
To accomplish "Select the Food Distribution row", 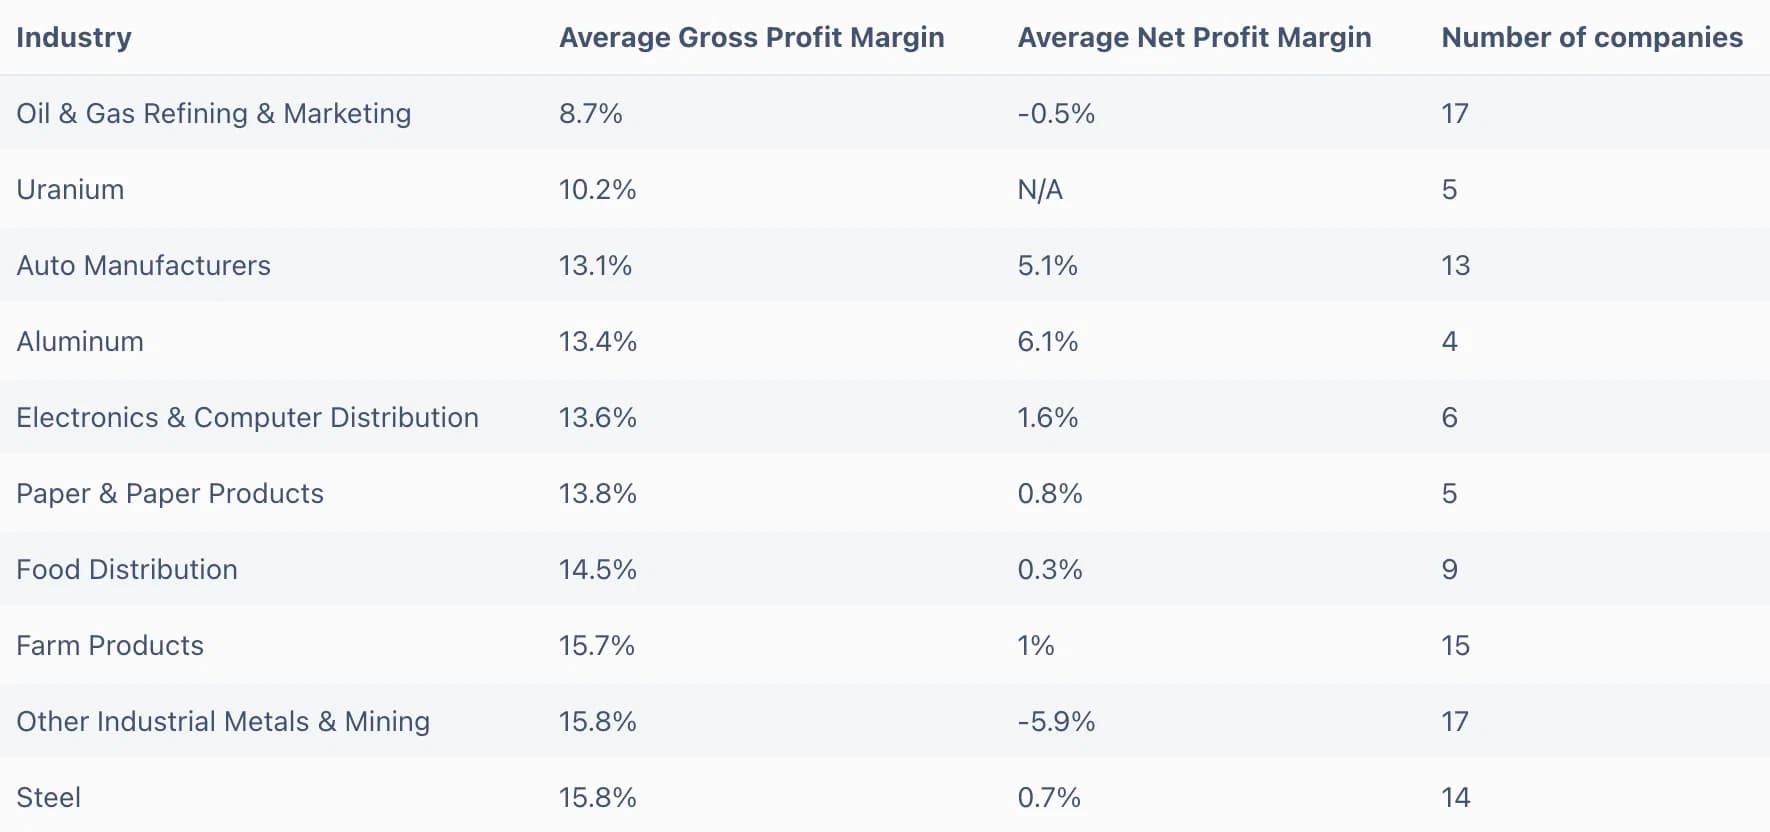I will (885, 569).
